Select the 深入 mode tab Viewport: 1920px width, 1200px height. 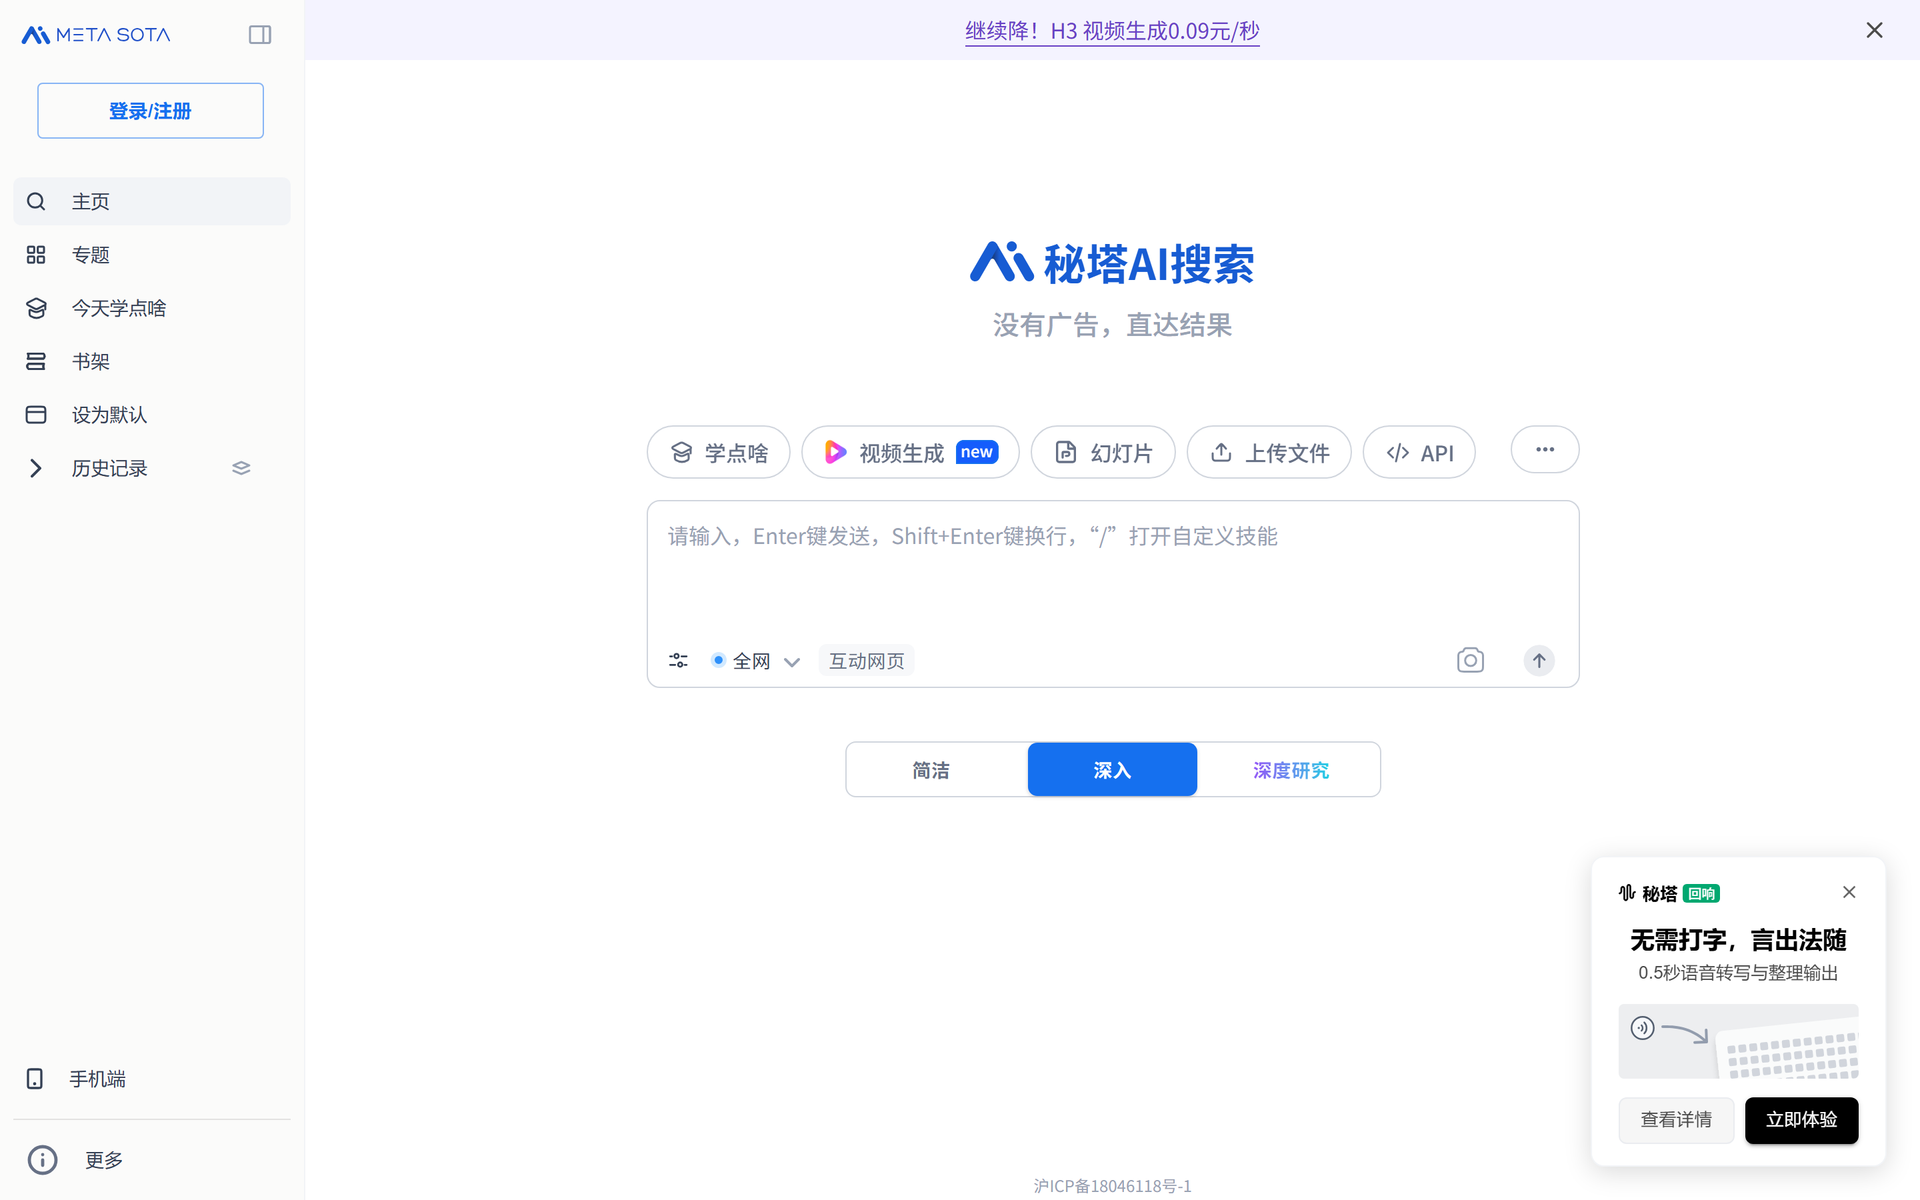[x=1112, y=770]
